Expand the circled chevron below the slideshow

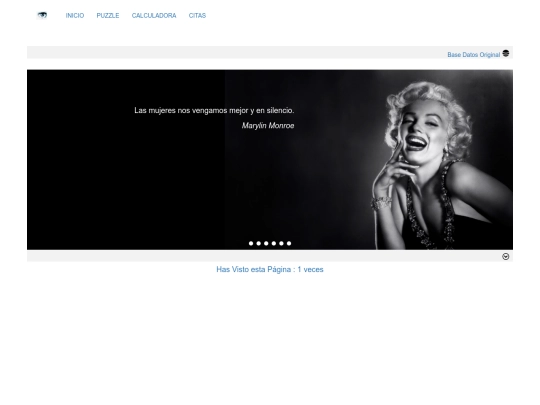click(x=506, y=257)
